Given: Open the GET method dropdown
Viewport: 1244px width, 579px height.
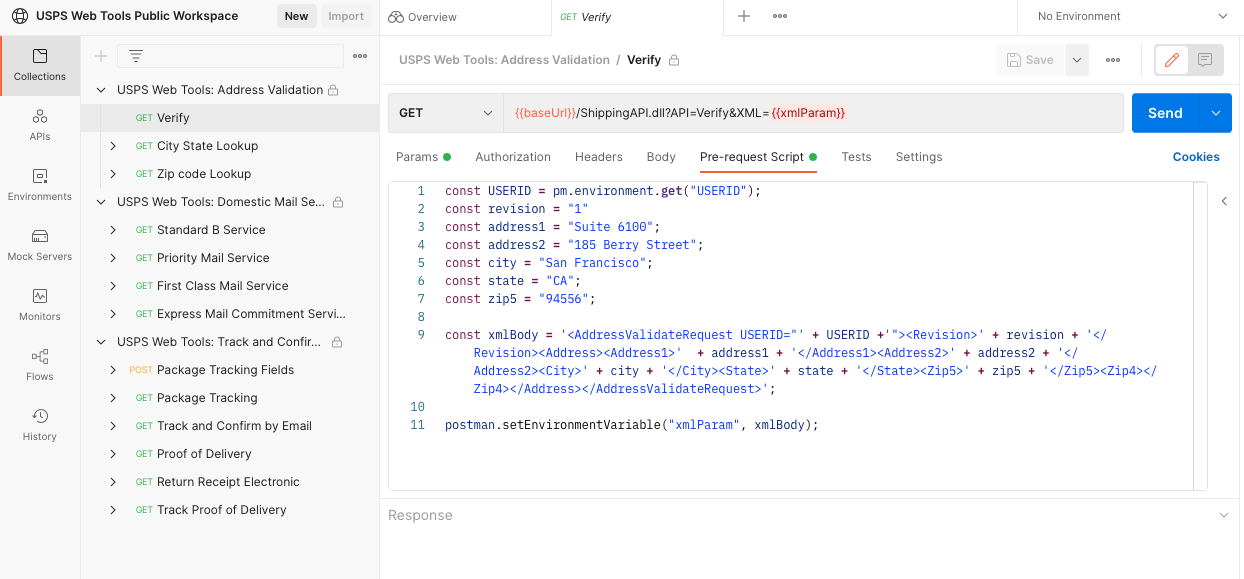Looking at the screenshot, I should 445,112.
